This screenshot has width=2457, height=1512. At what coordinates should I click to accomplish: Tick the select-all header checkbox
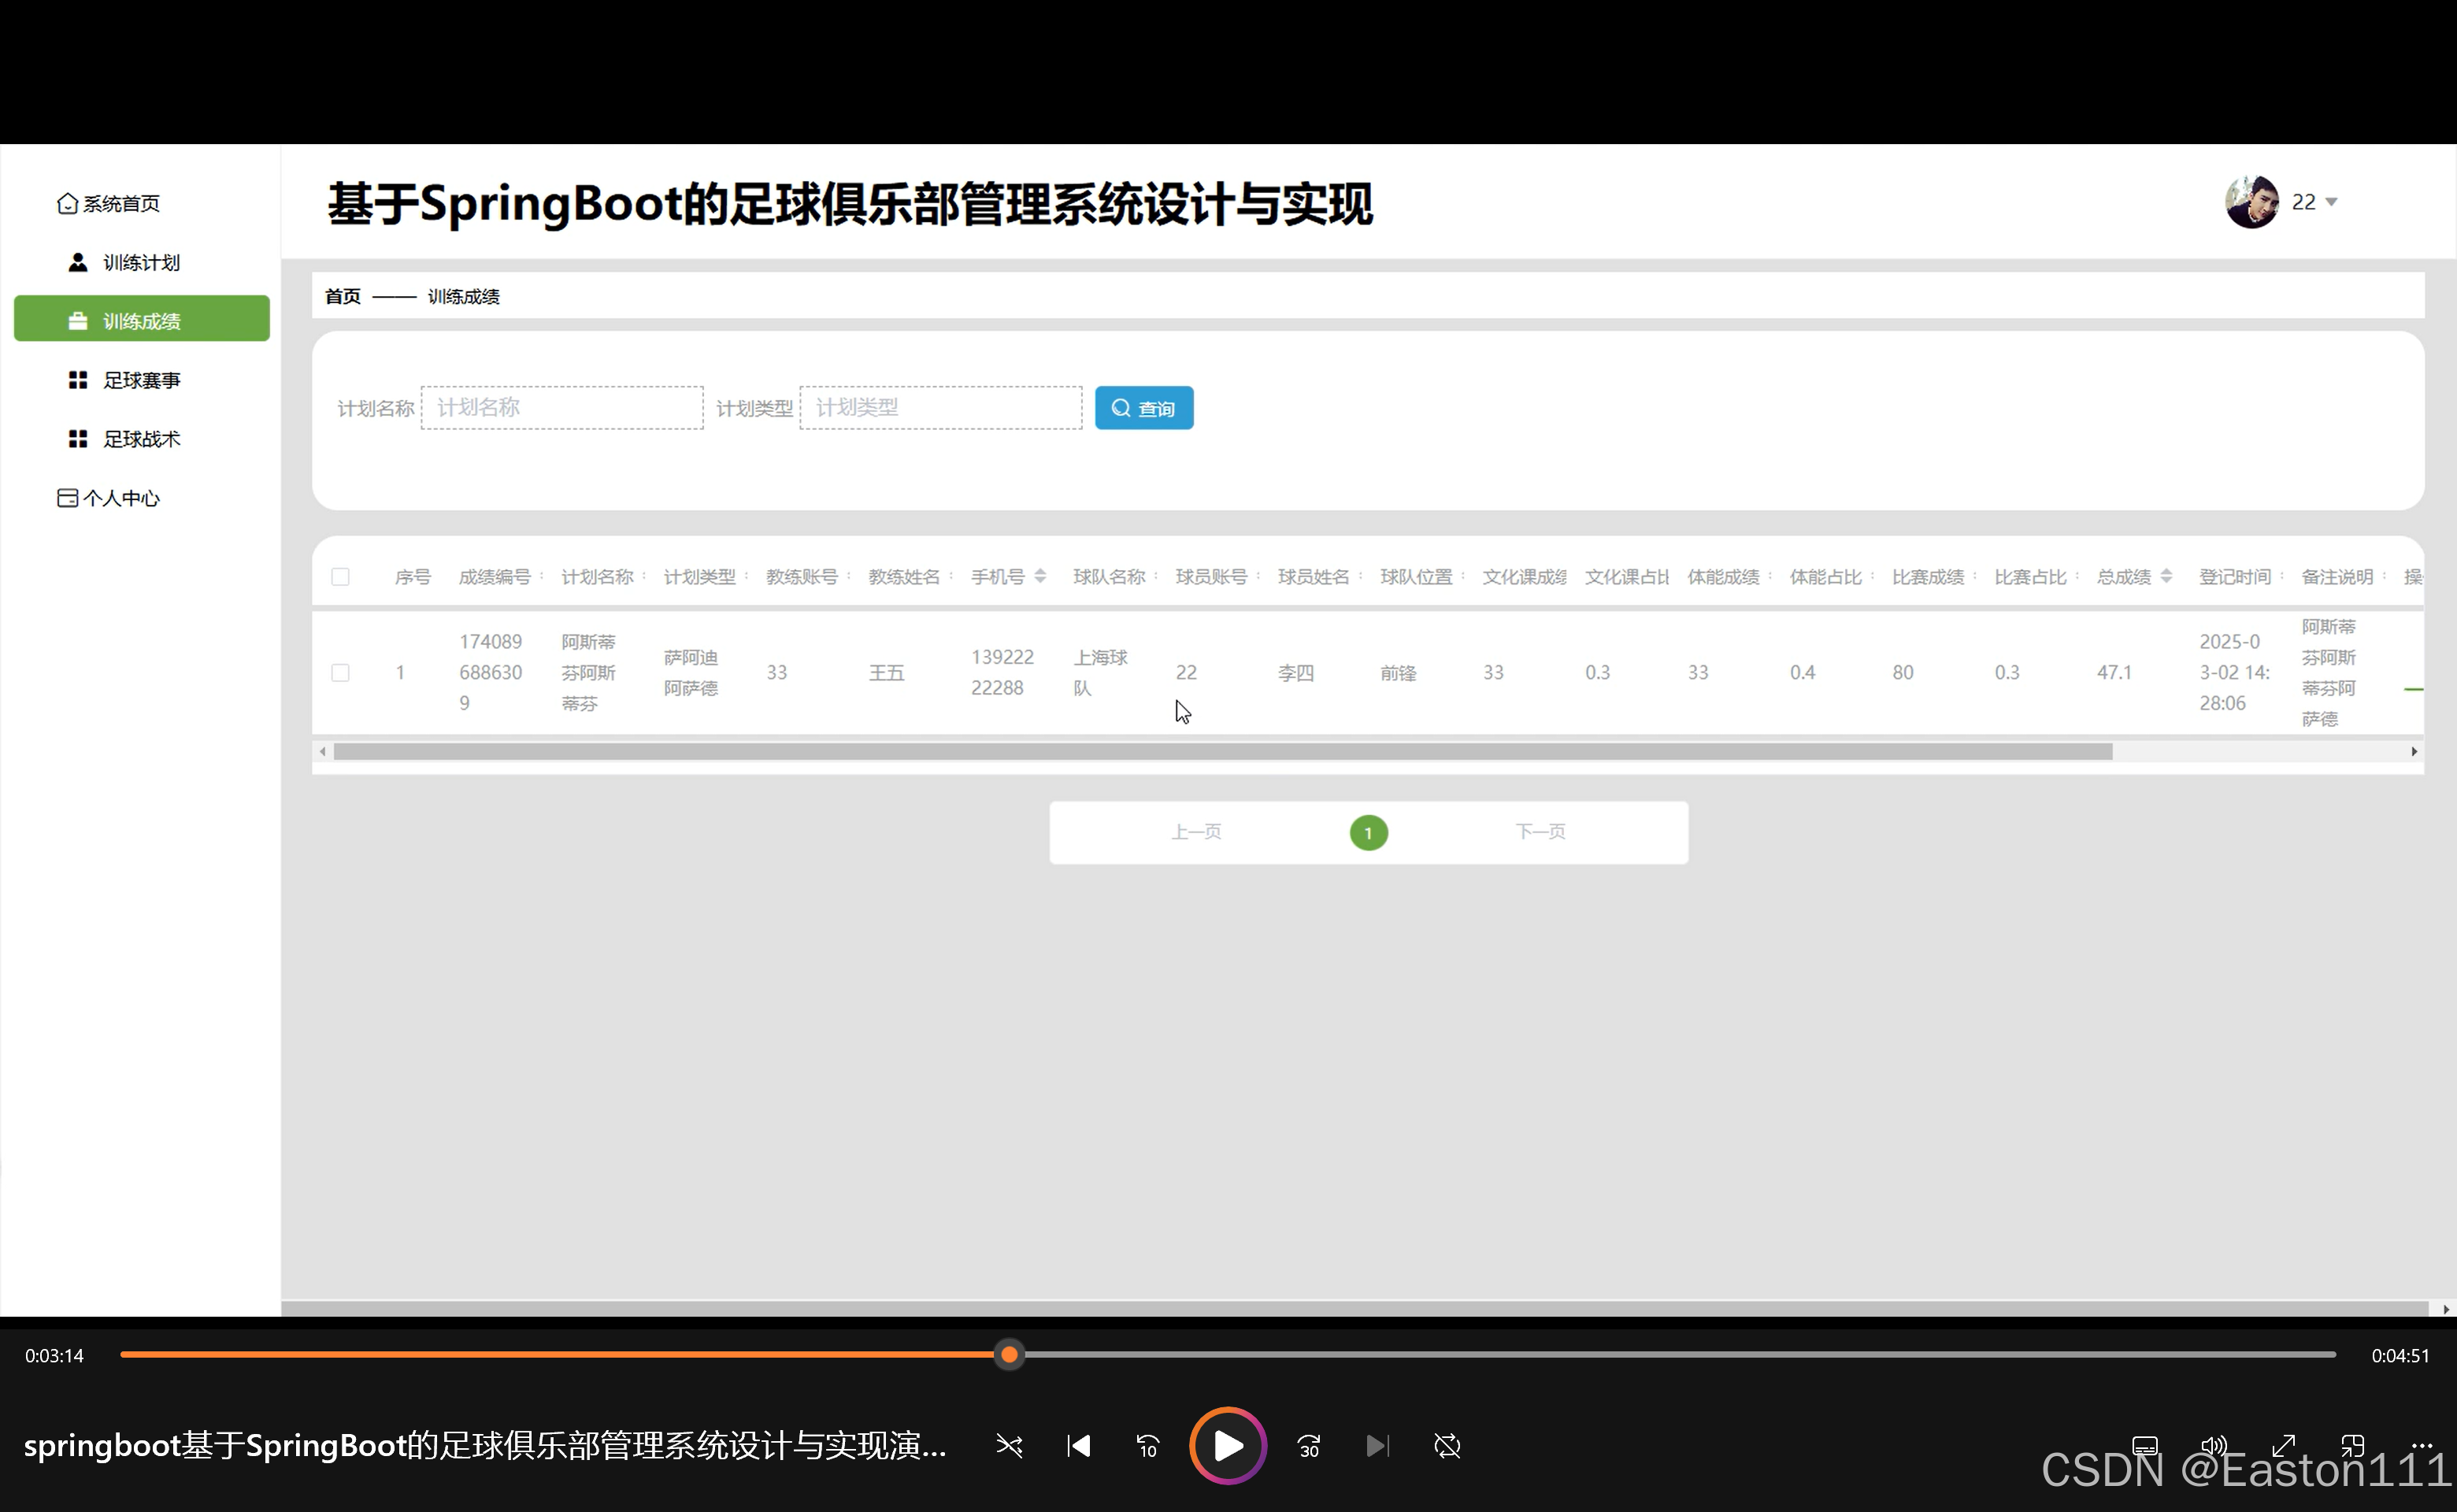click(340, 577)
